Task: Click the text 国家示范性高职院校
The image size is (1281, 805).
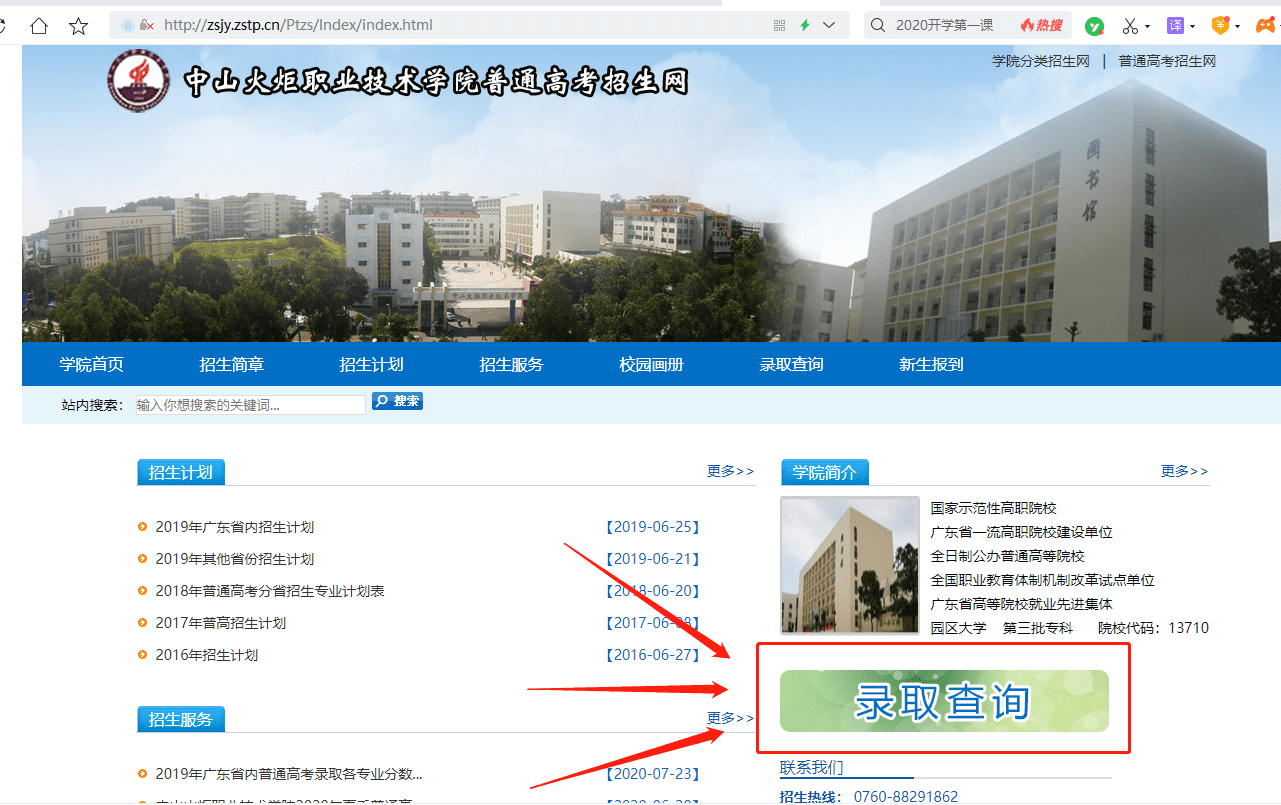Action: [994, 508]
